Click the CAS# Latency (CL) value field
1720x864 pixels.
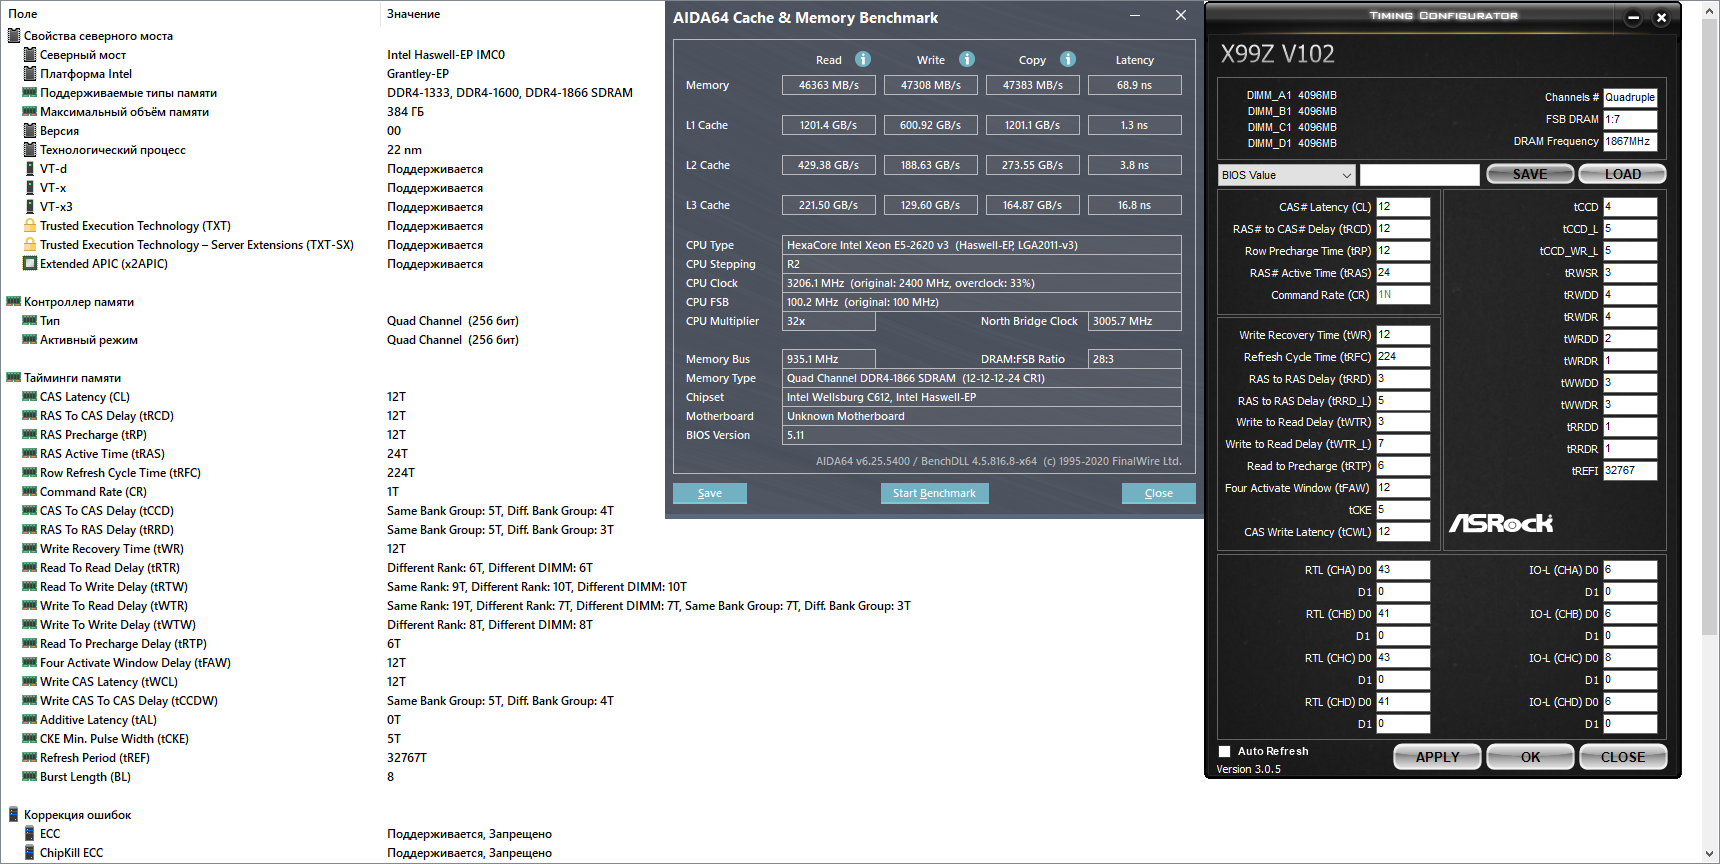tap(1403, 207)
